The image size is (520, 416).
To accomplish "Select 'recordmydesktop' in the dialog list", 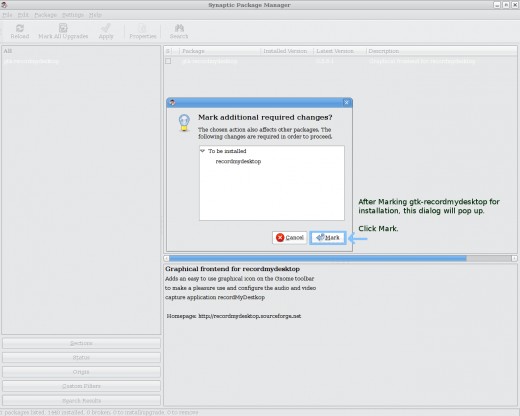I will [238, 161].
